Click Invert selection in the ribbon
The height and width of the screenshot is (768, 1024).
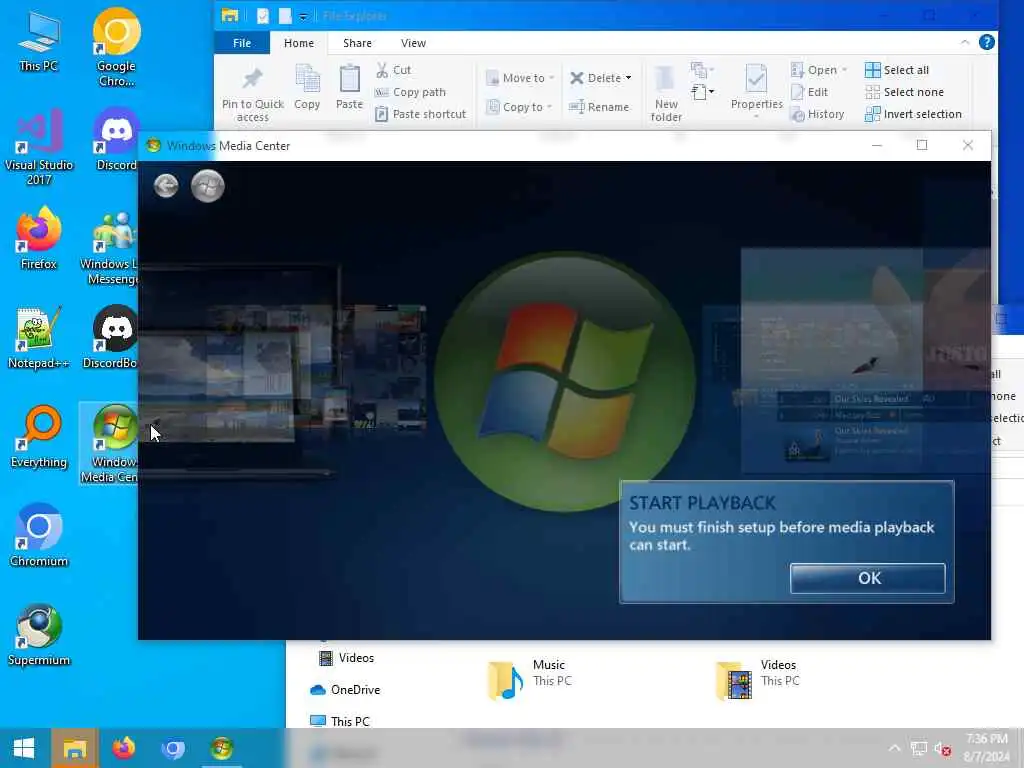pyautogui.click(x=913, y=114)
